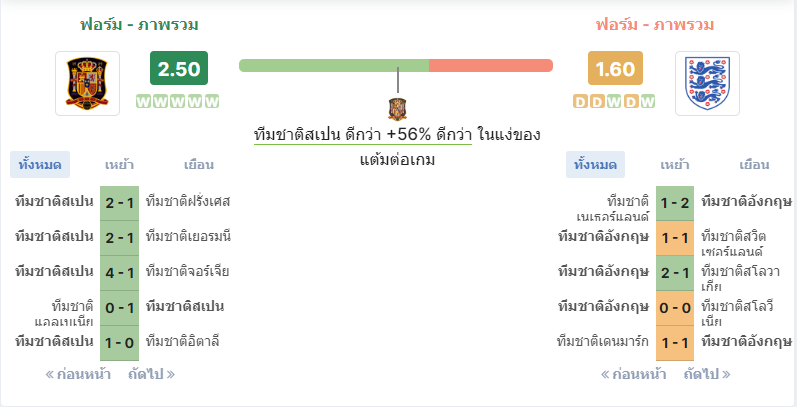Select England's ทั้งหมด tab
The height and width of the screenshot is (407, 797).
click(x=595, y=165)
